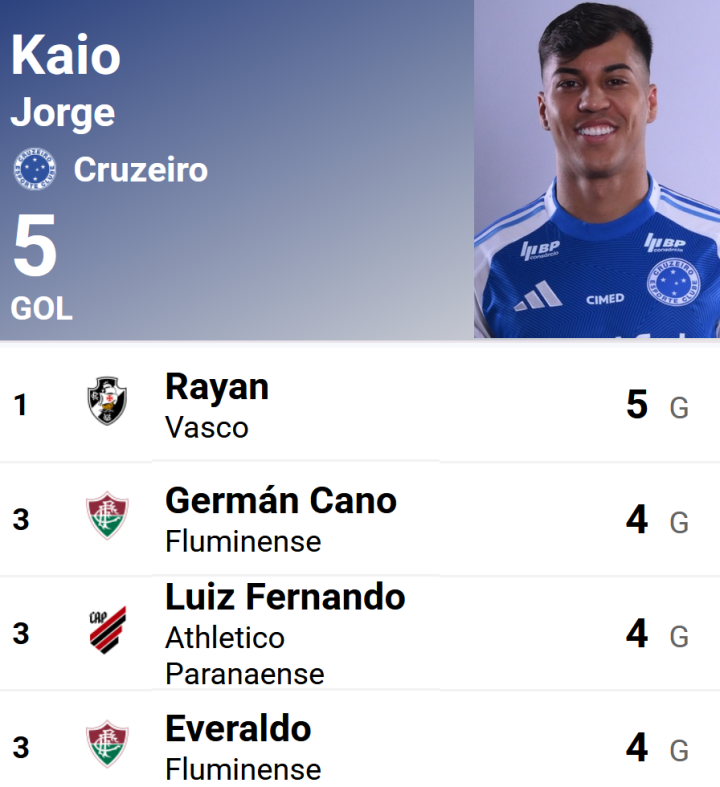Select the Luiz Fernando player name
The height and width of the screenshot is (787, 720).
tap(285, 597)
